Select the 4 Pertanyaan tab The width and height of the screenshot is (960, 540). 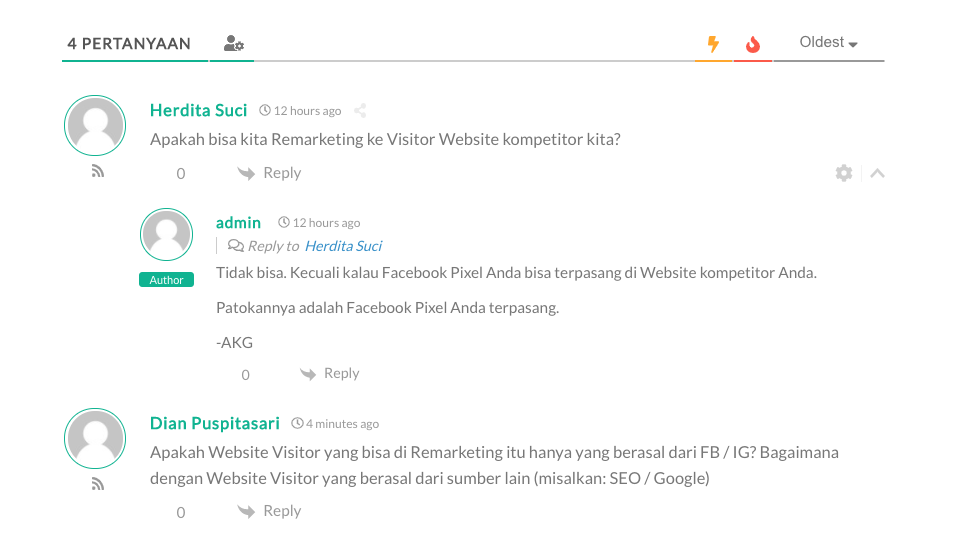point(129,44)
